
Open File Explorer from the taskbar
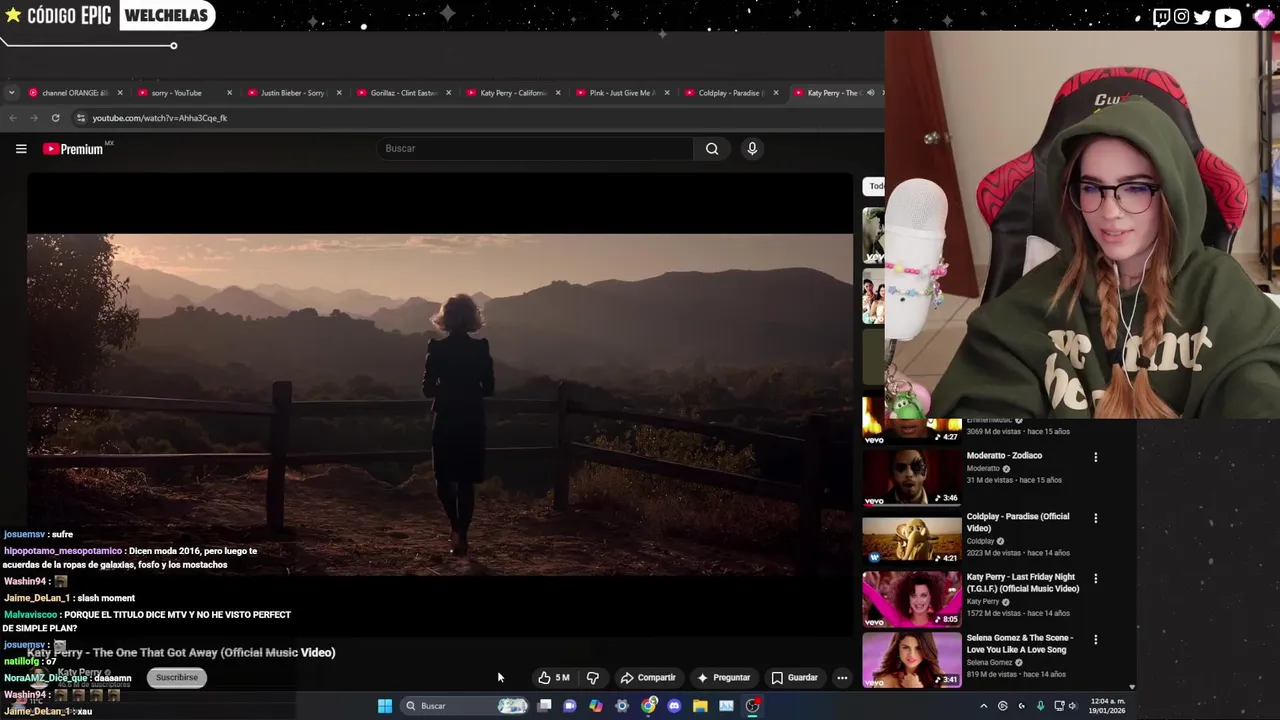click(700, 706)
